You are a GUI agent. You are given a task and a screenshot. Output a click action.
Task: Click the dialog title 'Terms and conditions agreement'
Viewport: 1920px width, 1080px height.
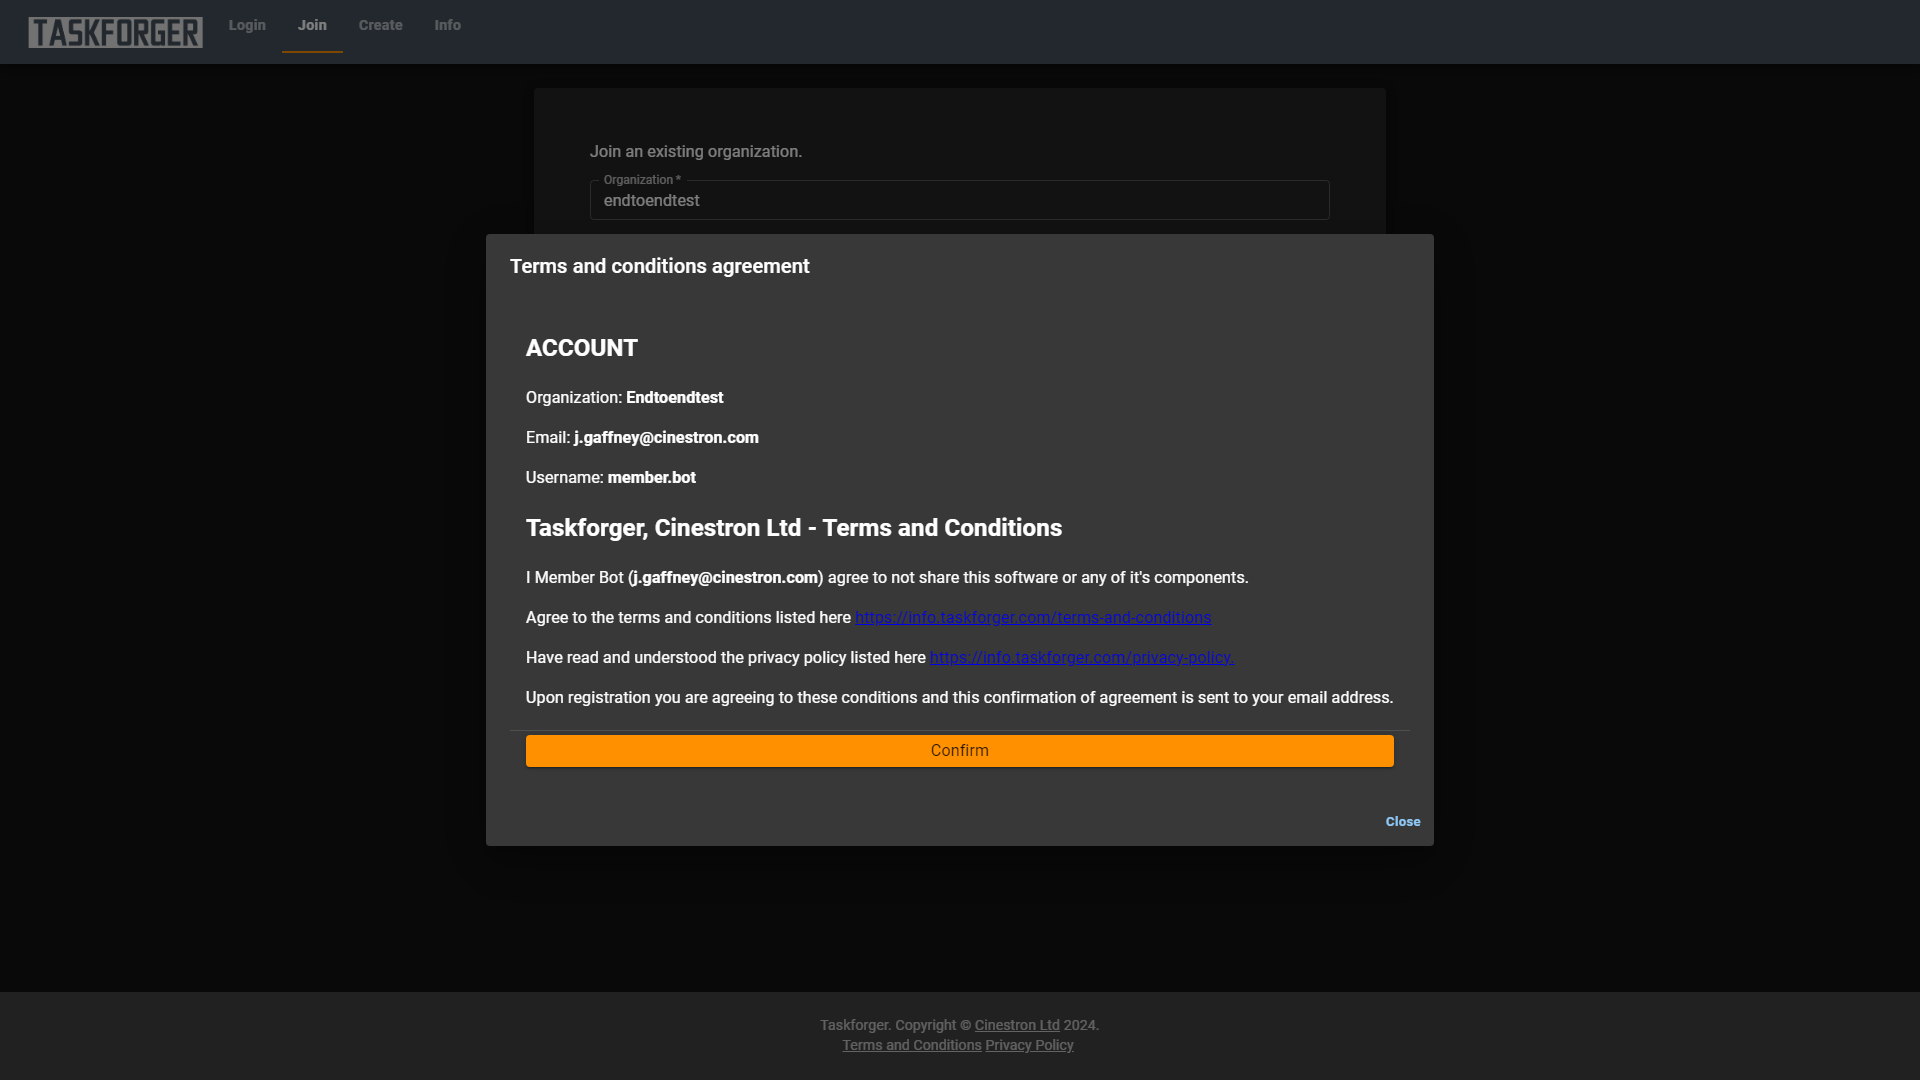coord(659,267)
